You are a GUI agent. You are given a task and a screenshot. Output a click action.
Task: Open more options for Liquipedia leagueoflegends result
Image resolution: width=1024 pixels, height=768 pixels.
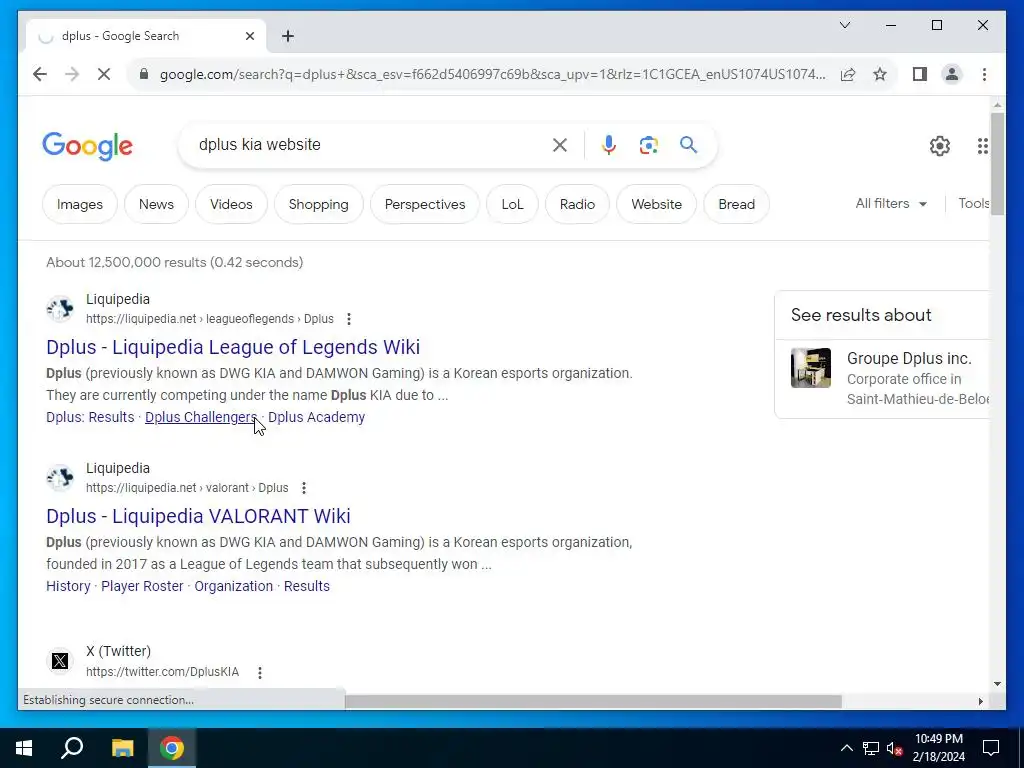[349, 319]
